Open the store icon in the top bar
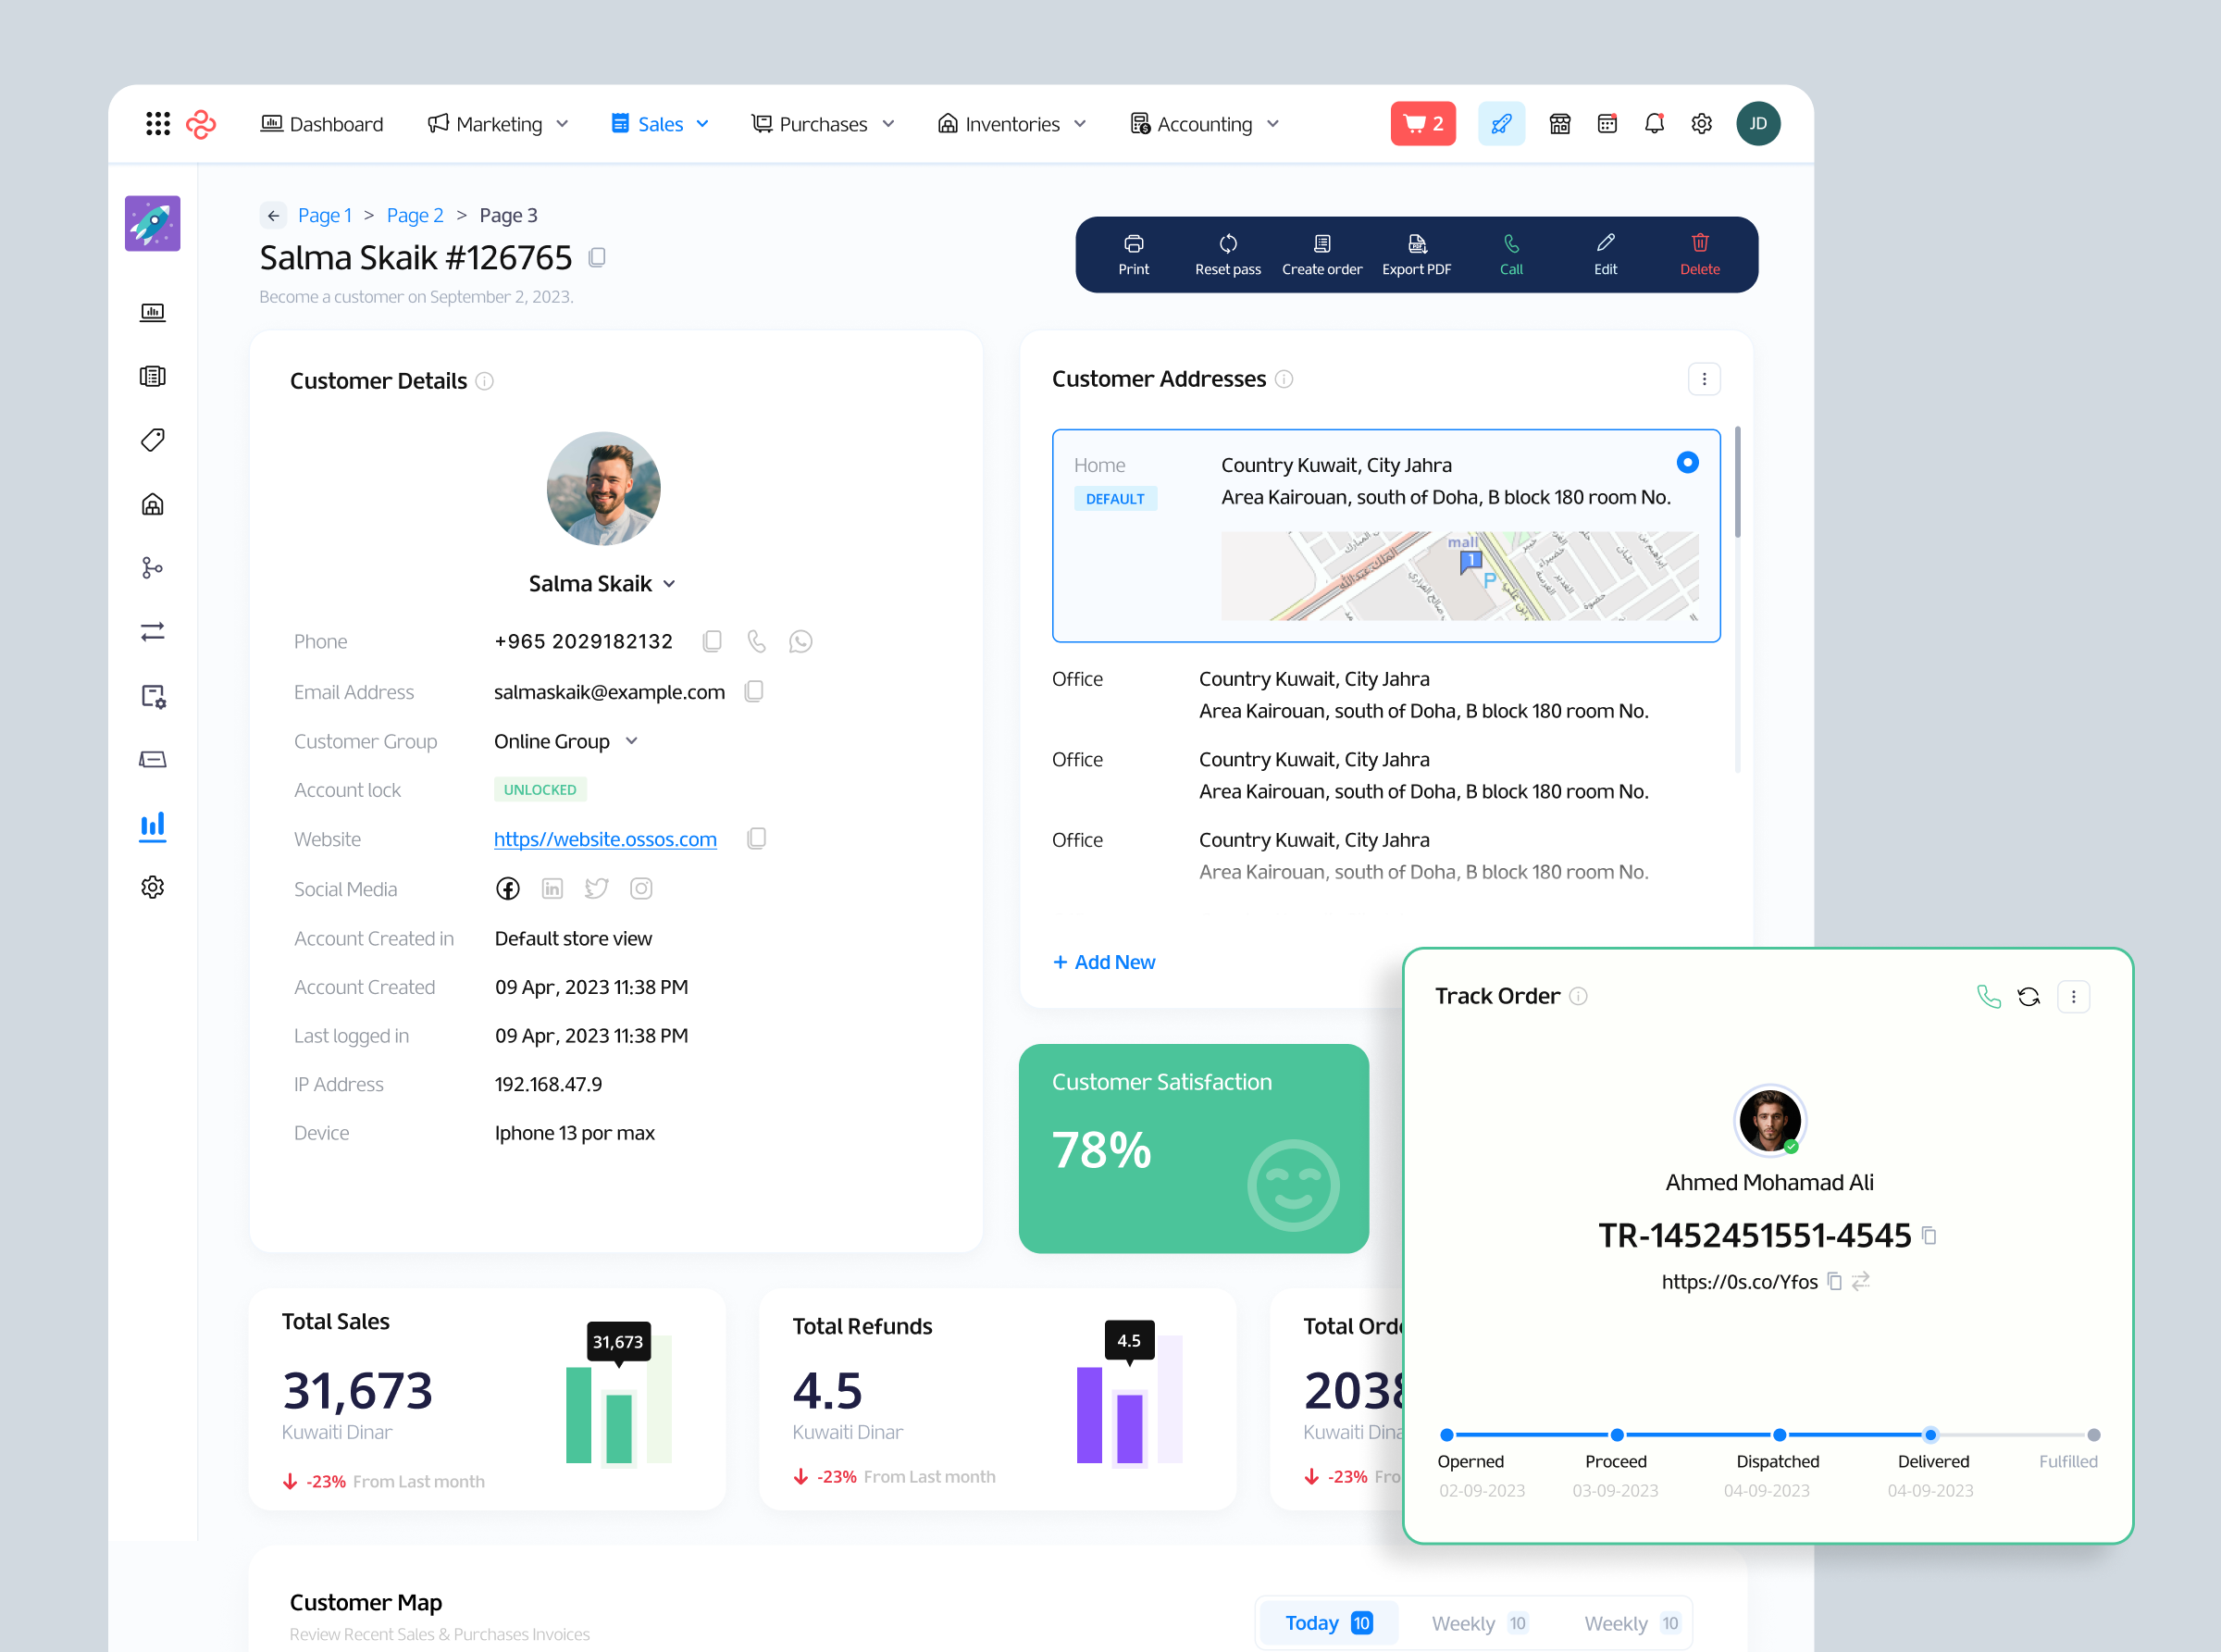Screen dimensions: 2221x1652 point(1559,123)
